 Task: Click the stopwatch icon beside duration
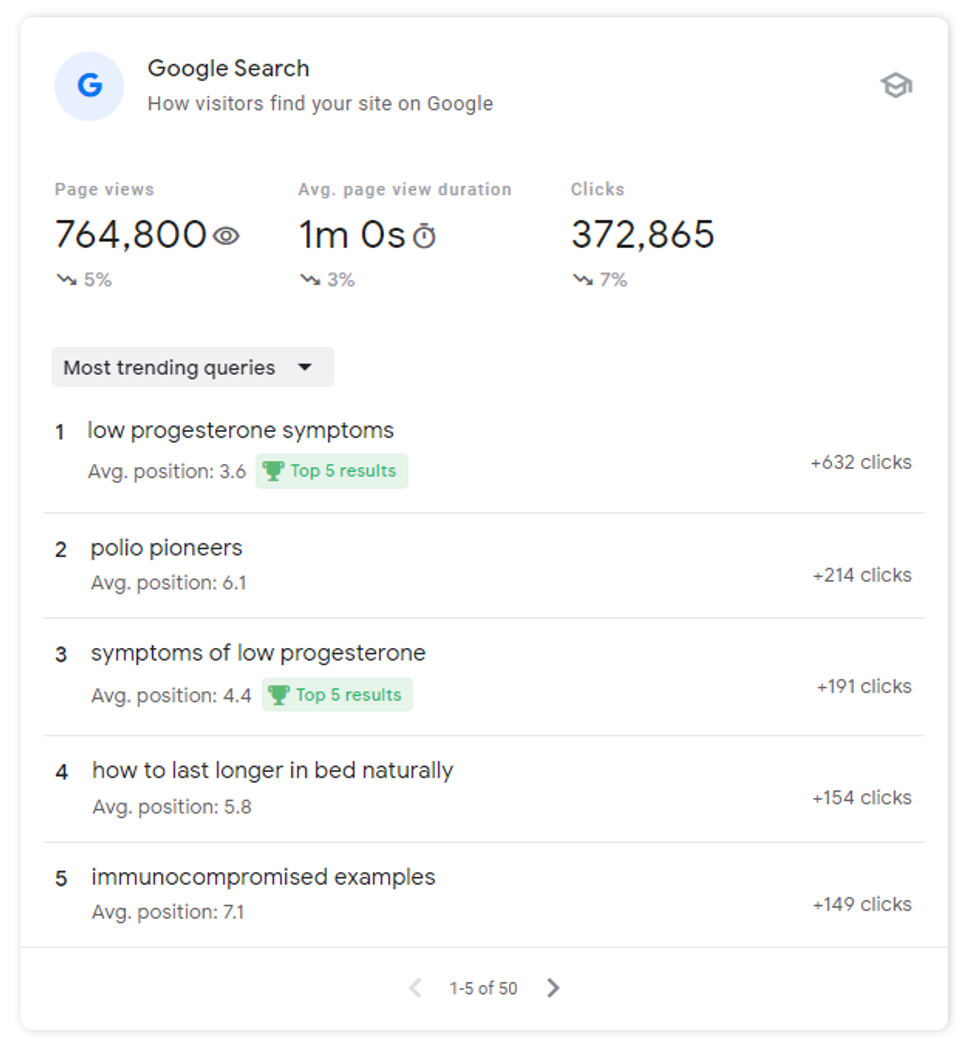pyautogui.click(x=425, y=236)
